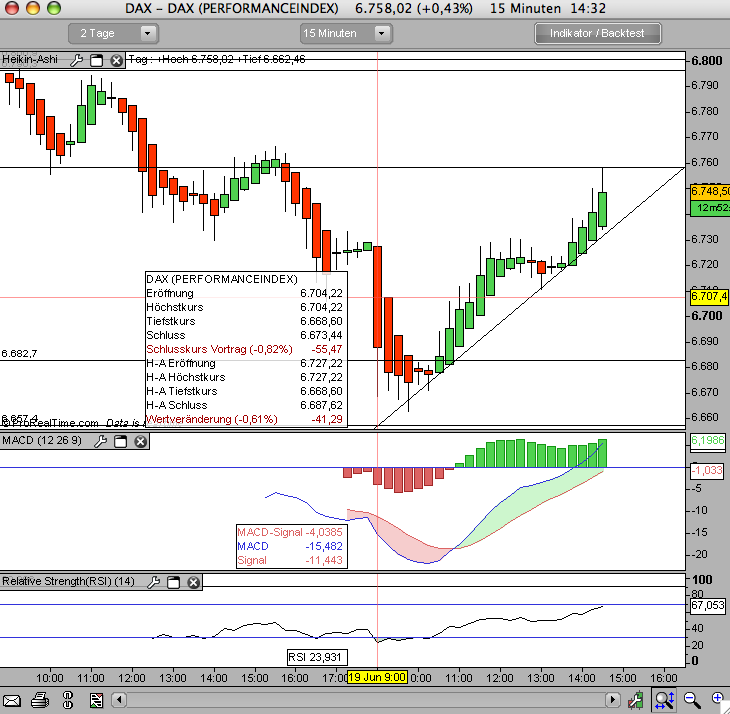The width and height of the screenshot is (730, 714).
Task: Click the MACD signal -1,033 label
Action: (x=707, y=470)
